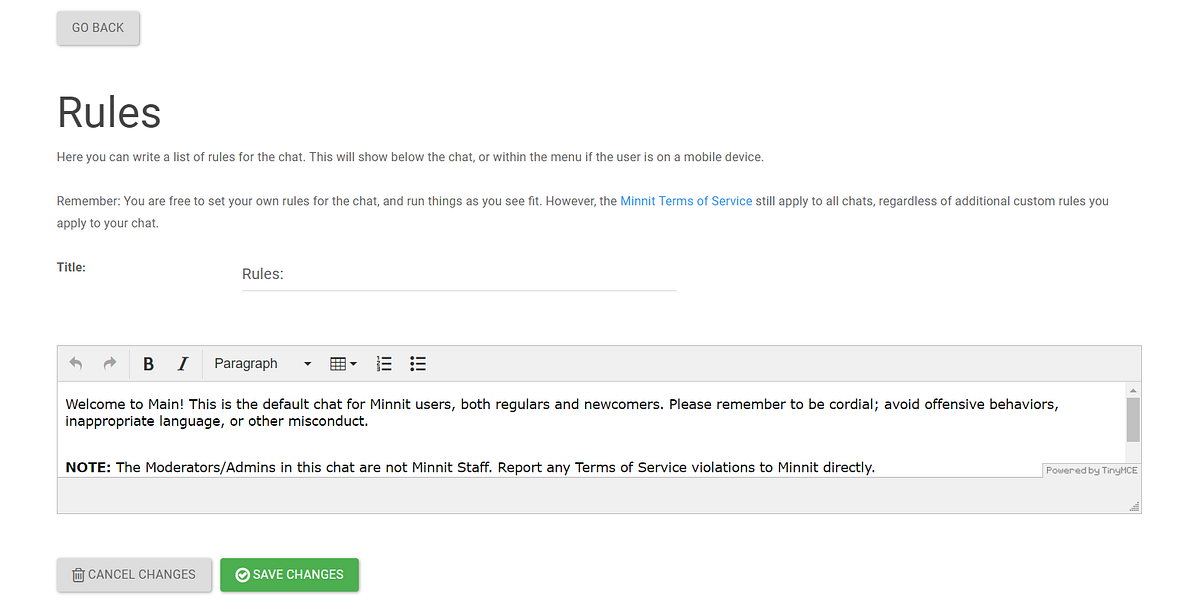This screenshot has height=600, width=1179.
Task: Click the scrollbar up arrow in editor
Action: tap(1133, 390)
